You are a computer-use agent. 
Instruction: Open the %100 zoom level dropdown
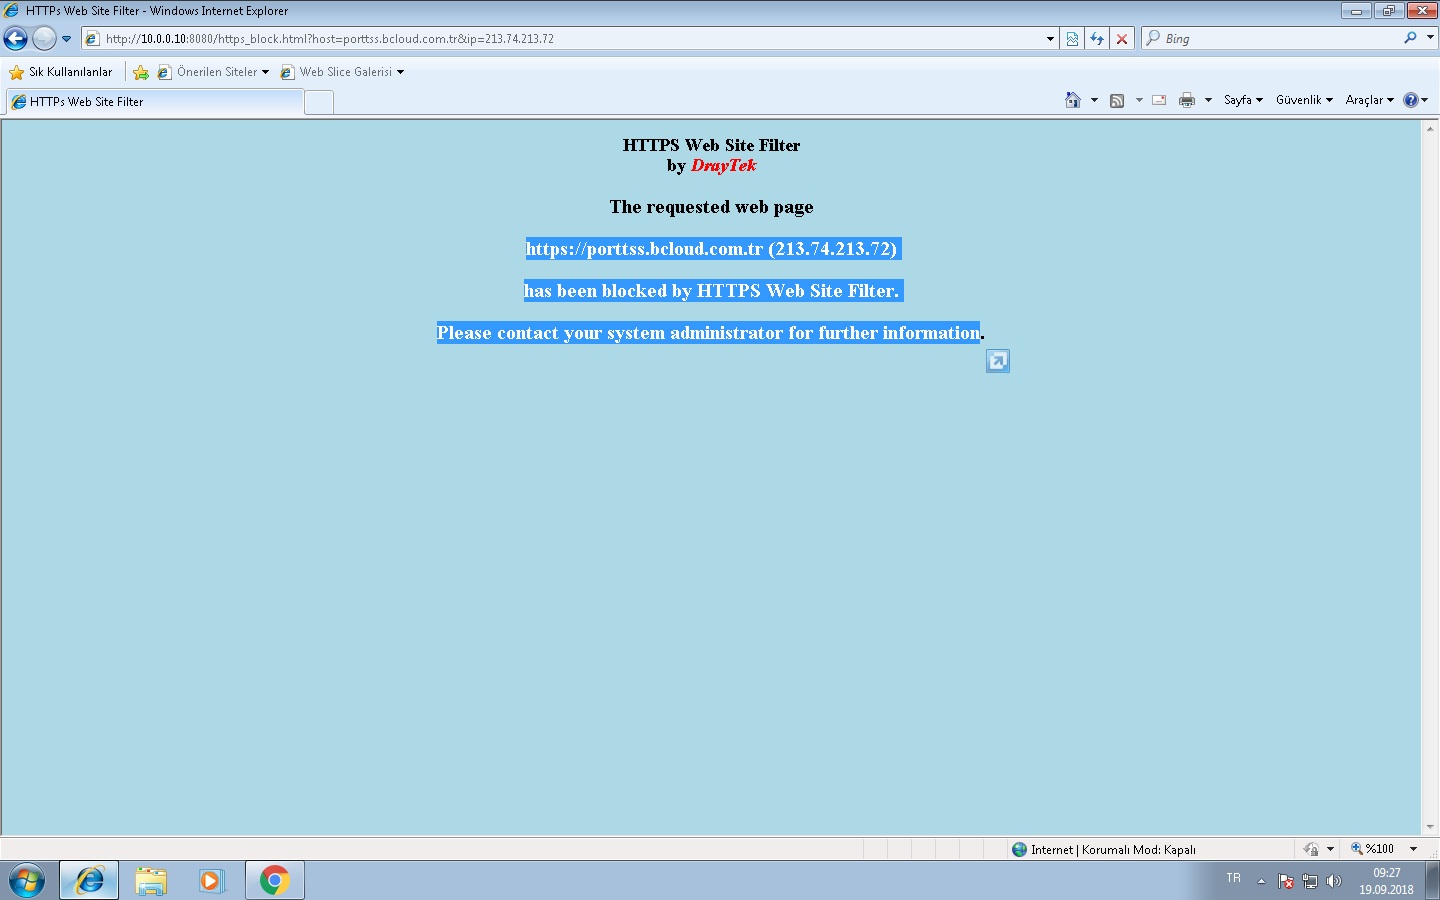1413,849
